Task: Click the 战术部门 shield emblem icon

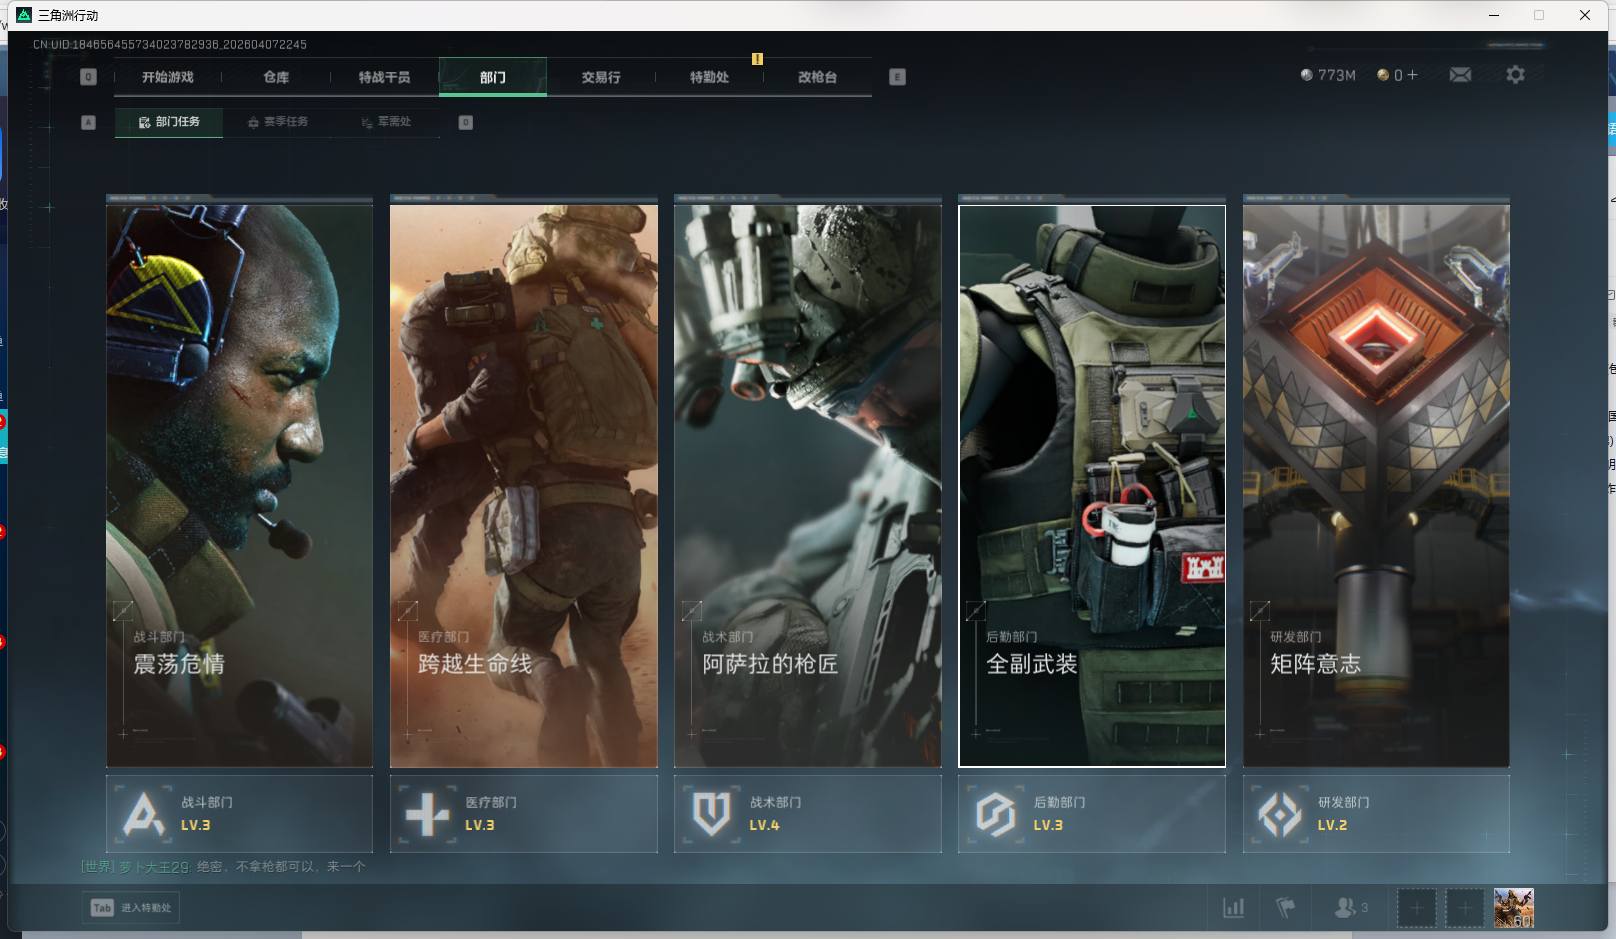Action: pos(711,814)
